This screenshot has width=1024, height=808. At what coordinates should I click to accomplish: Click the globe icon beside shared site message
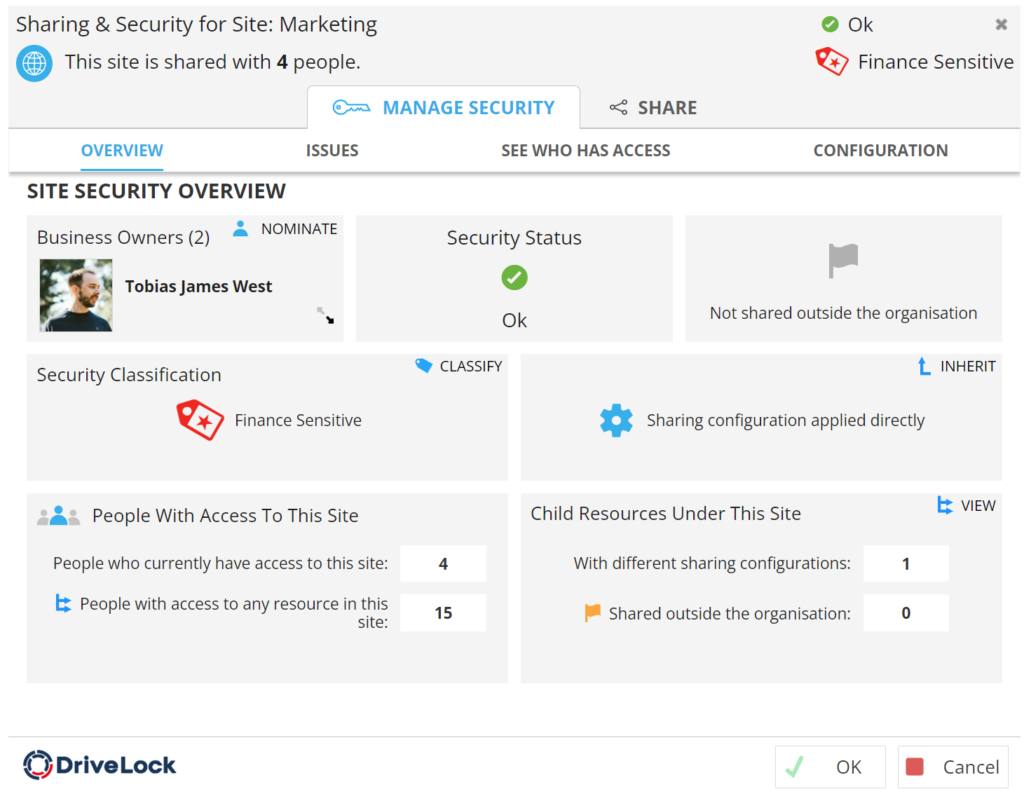(x=34, y=63)
